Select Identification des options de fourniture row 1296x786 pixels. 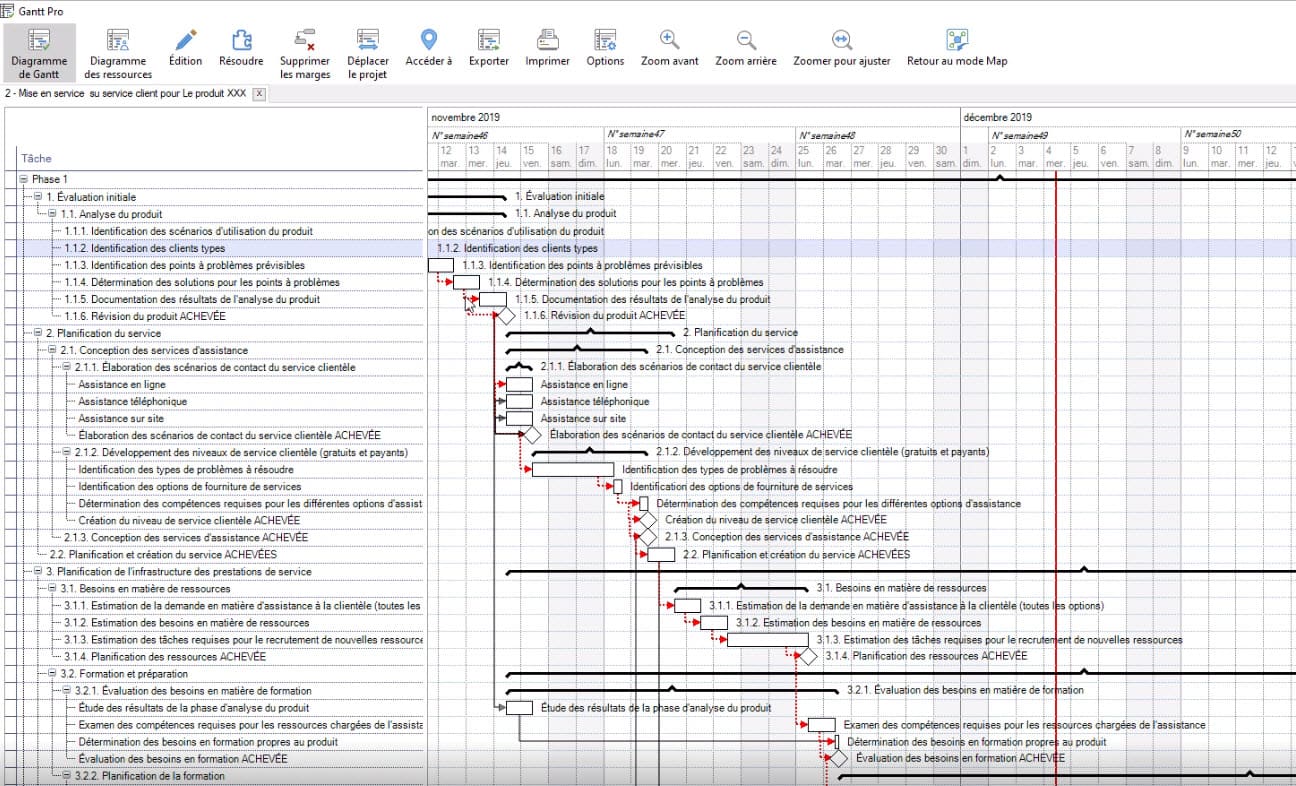pyautogui.click(x=190, y=487)
